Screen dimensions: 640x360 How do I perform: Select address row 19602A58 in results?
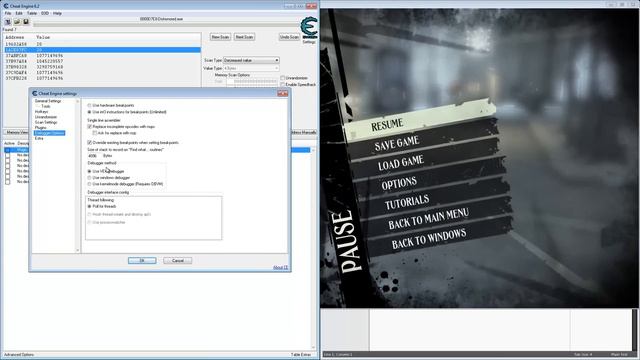(102, 44)
